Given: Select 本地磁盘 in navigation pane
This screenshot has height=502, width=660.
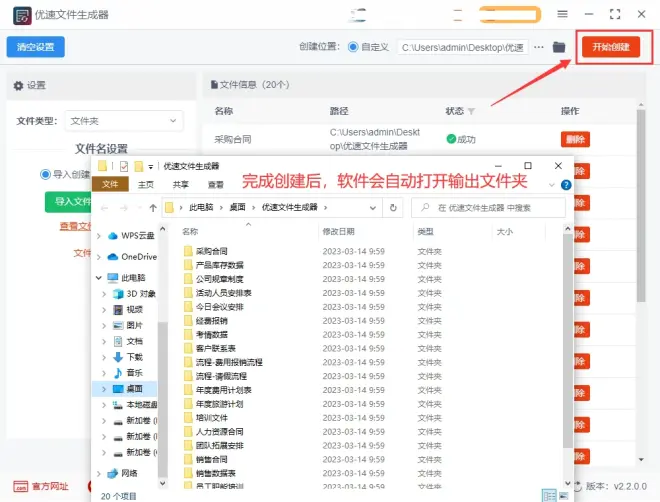Looking at the screenshot, I should [135, 405].
